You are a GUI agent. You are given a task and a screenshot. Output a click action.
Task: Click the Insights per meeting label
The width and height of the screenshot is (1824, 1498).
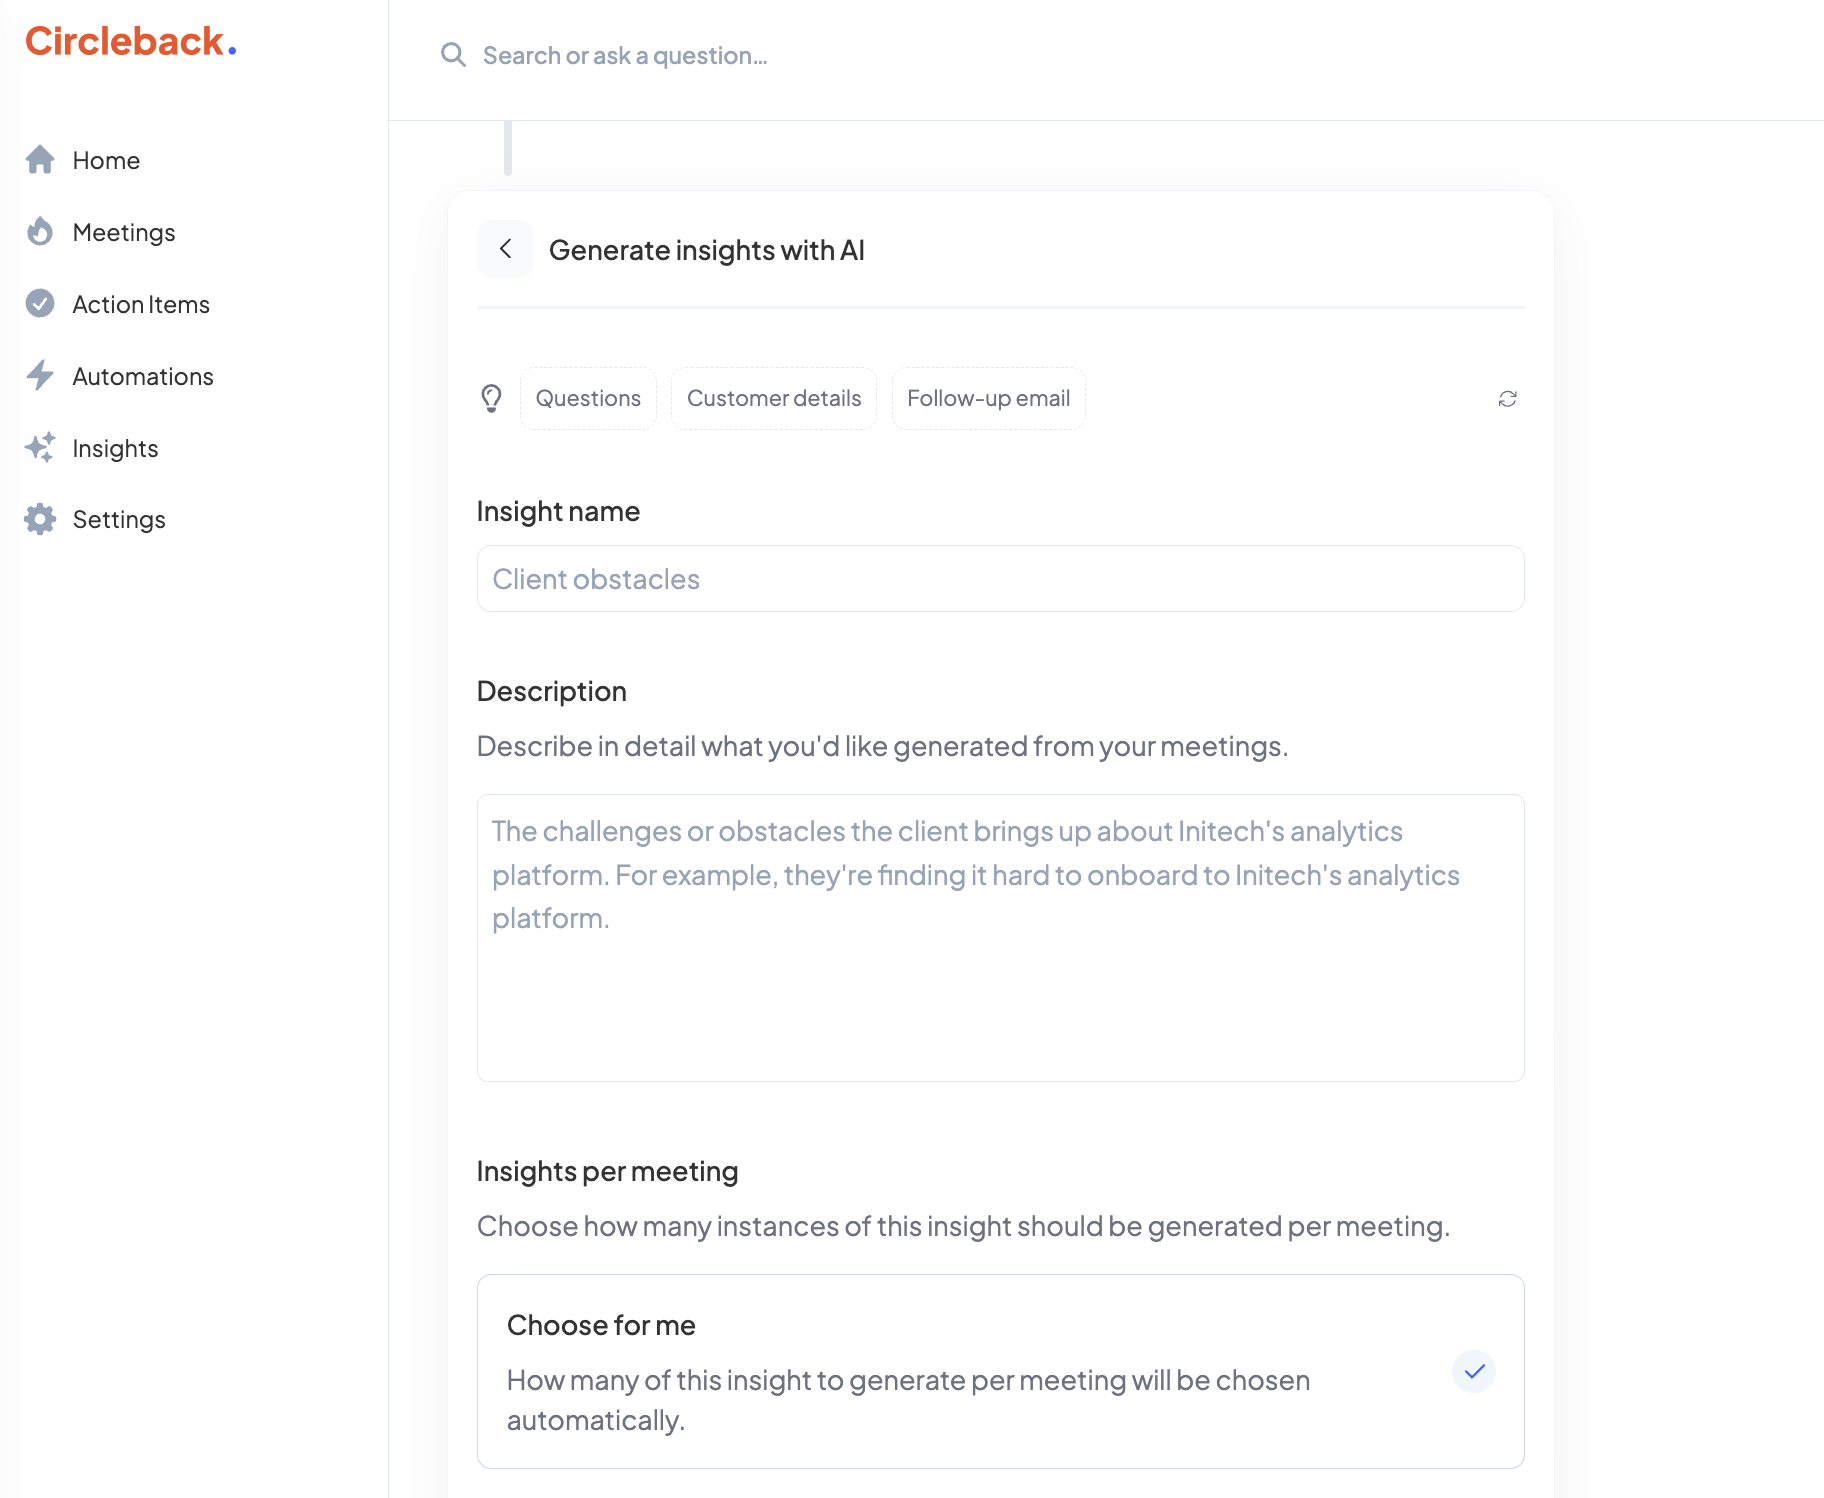click(608, 1172)
